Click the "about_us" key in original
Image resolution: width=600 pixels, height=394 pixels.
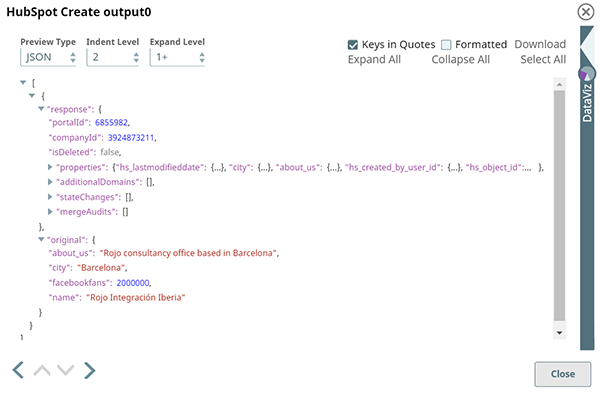[71, 253]
